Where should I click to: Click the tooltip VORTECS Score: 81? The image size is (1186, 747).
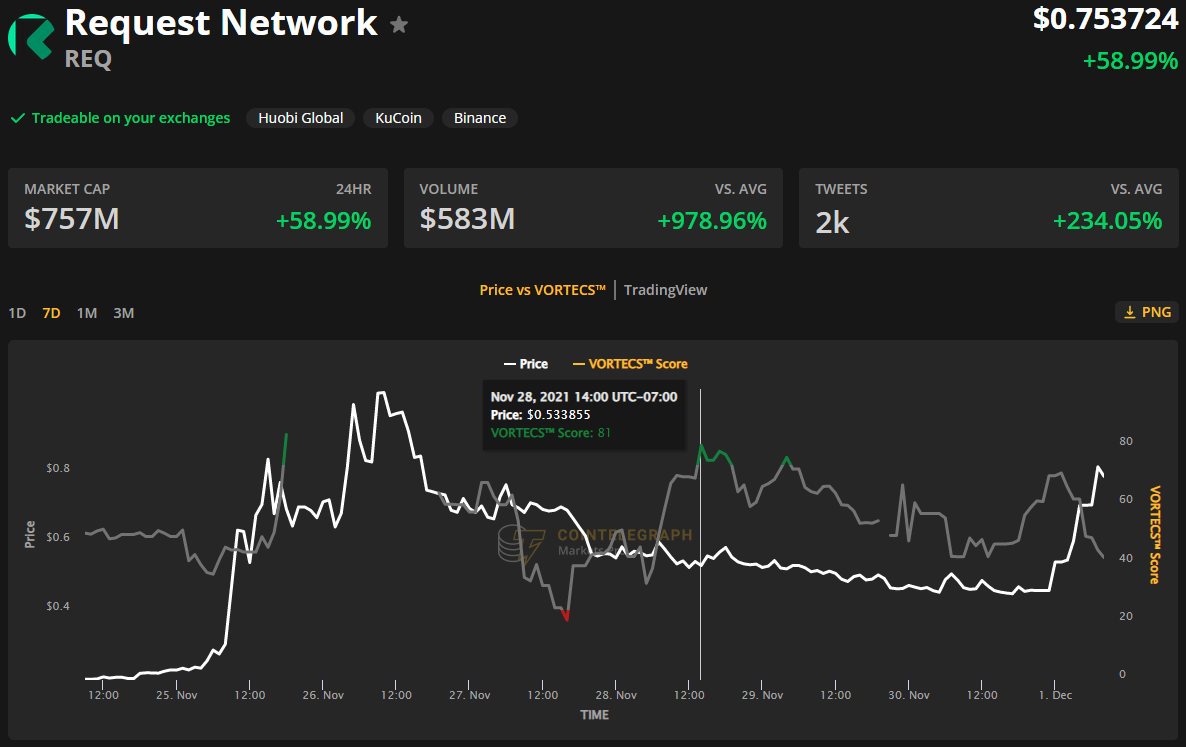pyautogui.click(x=551, y=432)
